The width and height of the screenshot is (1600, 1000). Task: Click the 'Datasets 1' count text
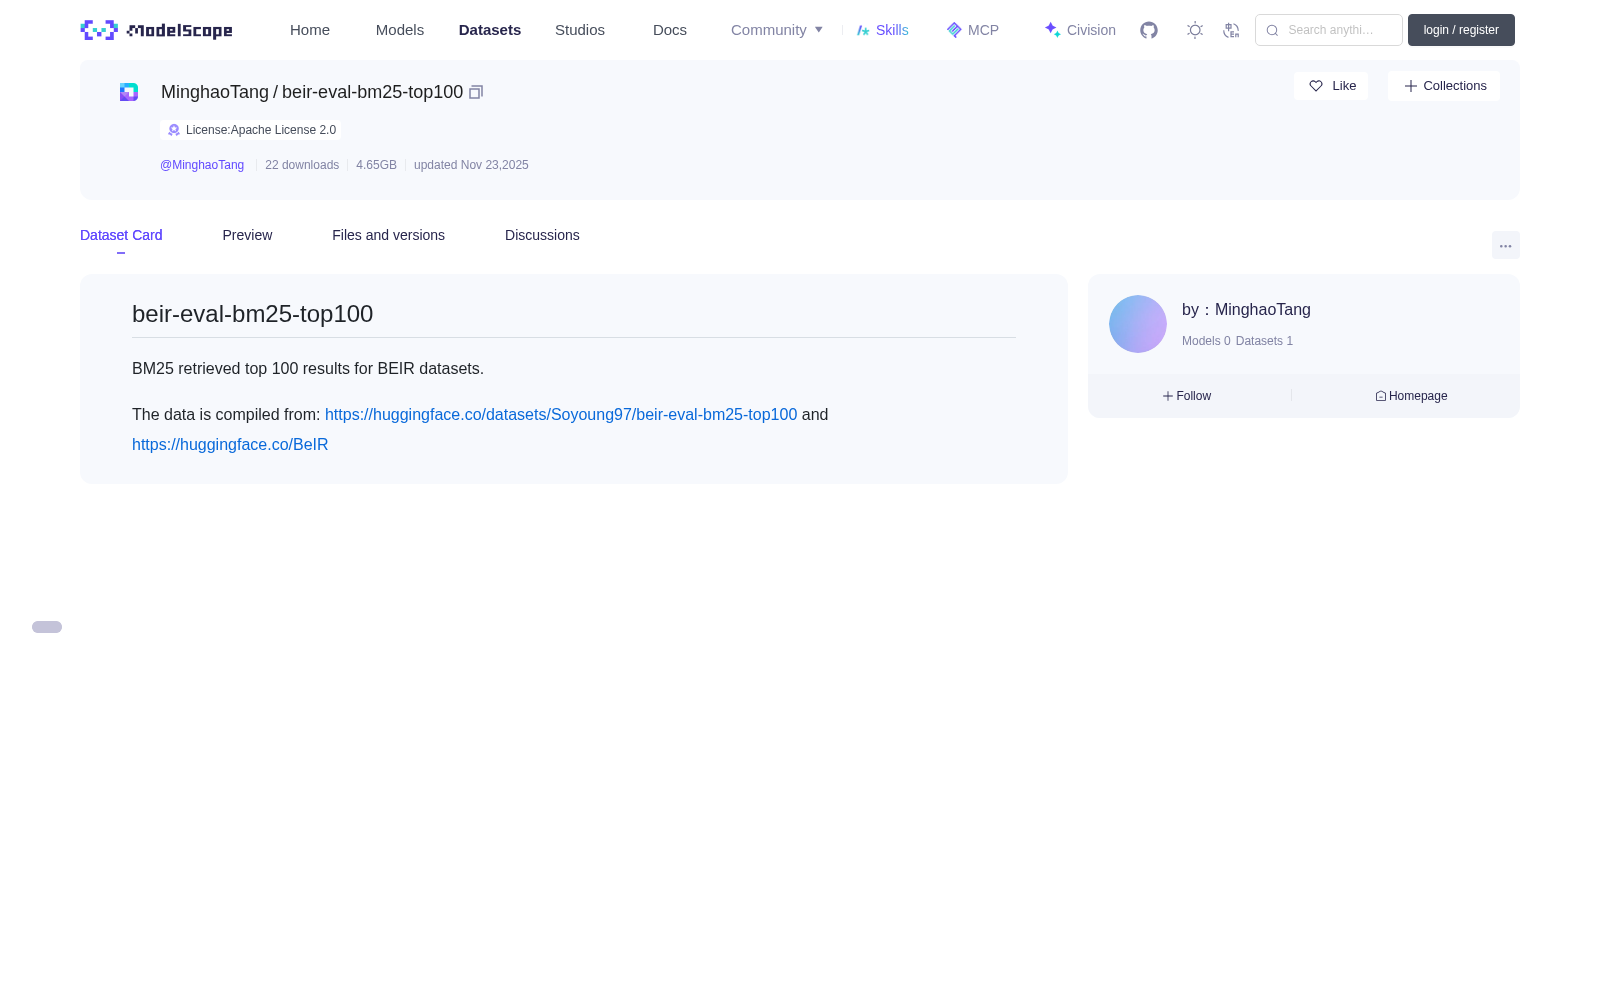(1264, 341)
